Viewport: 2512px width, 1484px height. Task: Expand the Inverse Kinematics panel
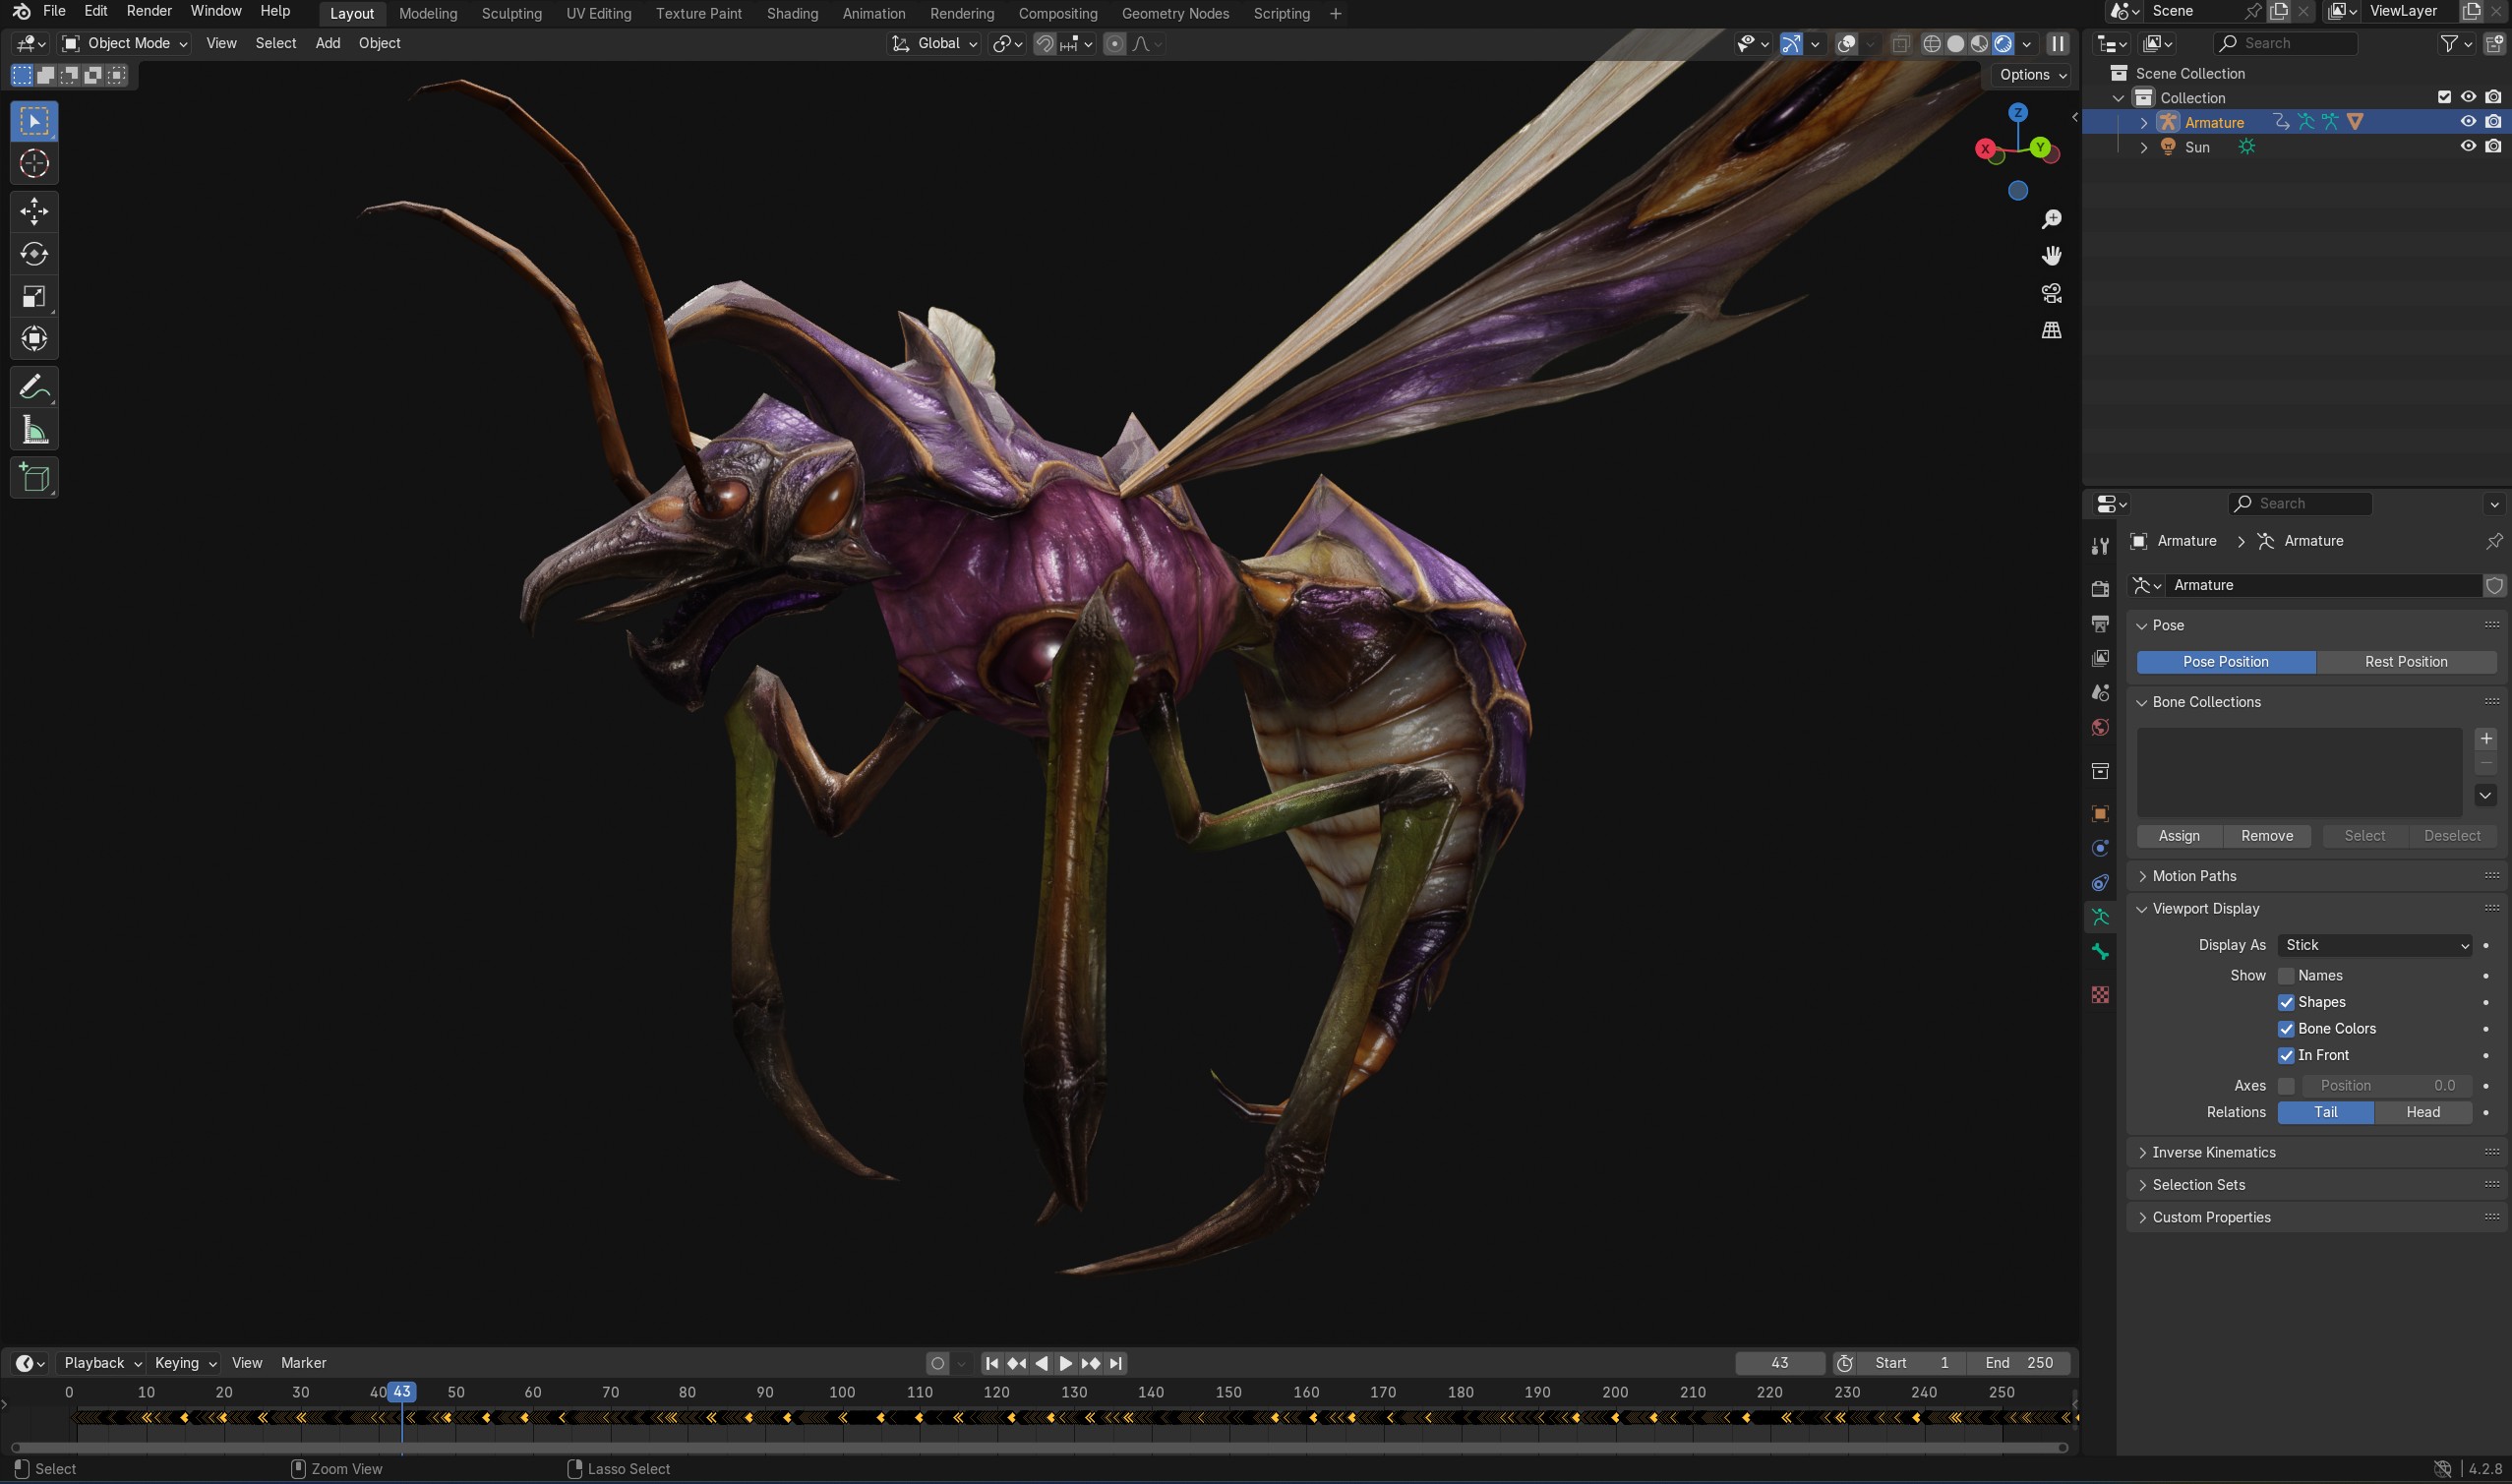[x=2213, y=1152]
